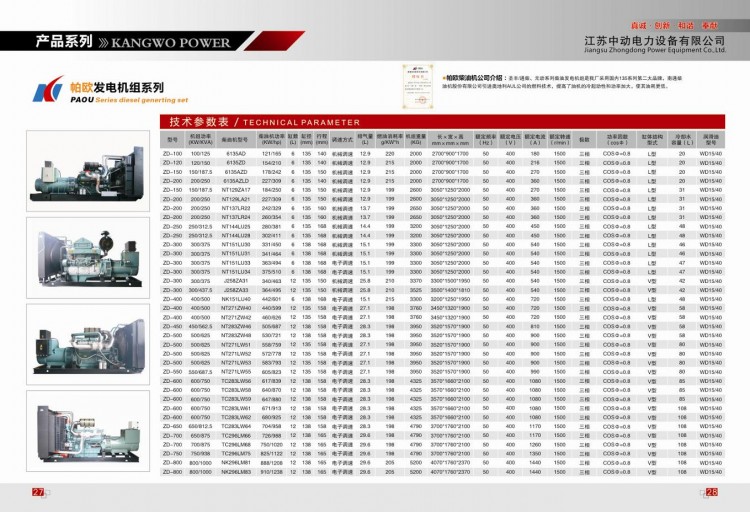Click the model cell ZD-750

pyautogui.click(x=172, y=454)
